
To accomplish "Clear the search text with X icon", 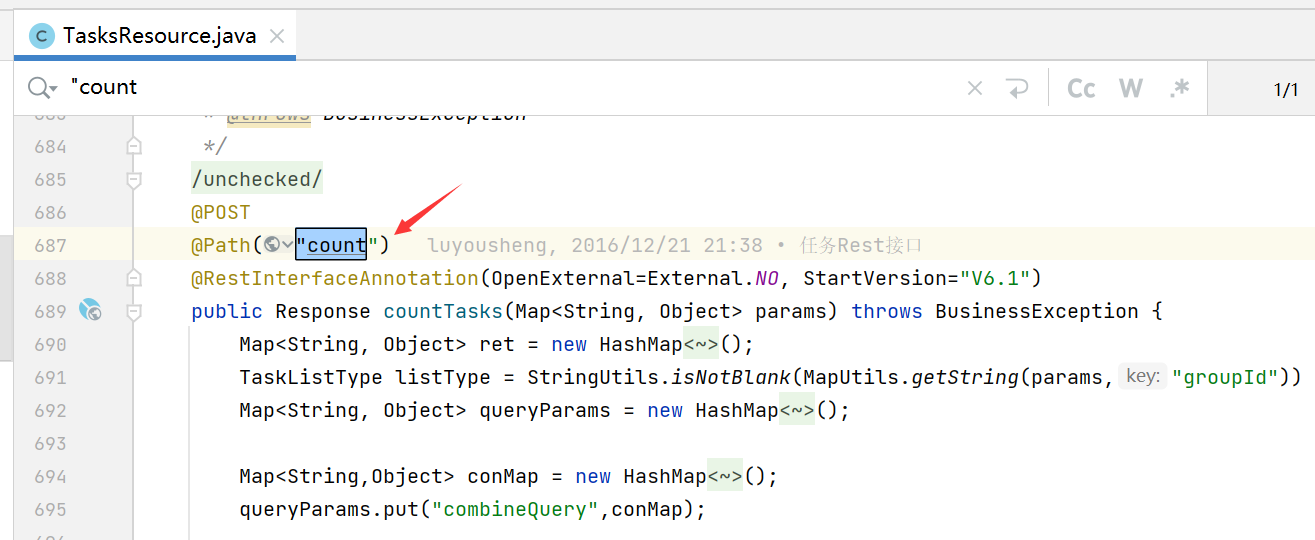I will 975,88.
